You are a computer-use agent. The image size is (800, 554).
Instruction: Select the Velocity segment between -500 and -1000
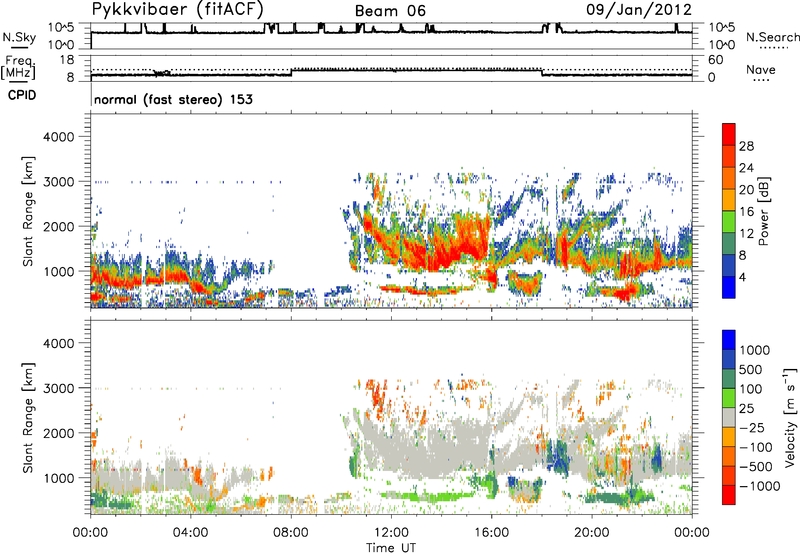point(729,475)
